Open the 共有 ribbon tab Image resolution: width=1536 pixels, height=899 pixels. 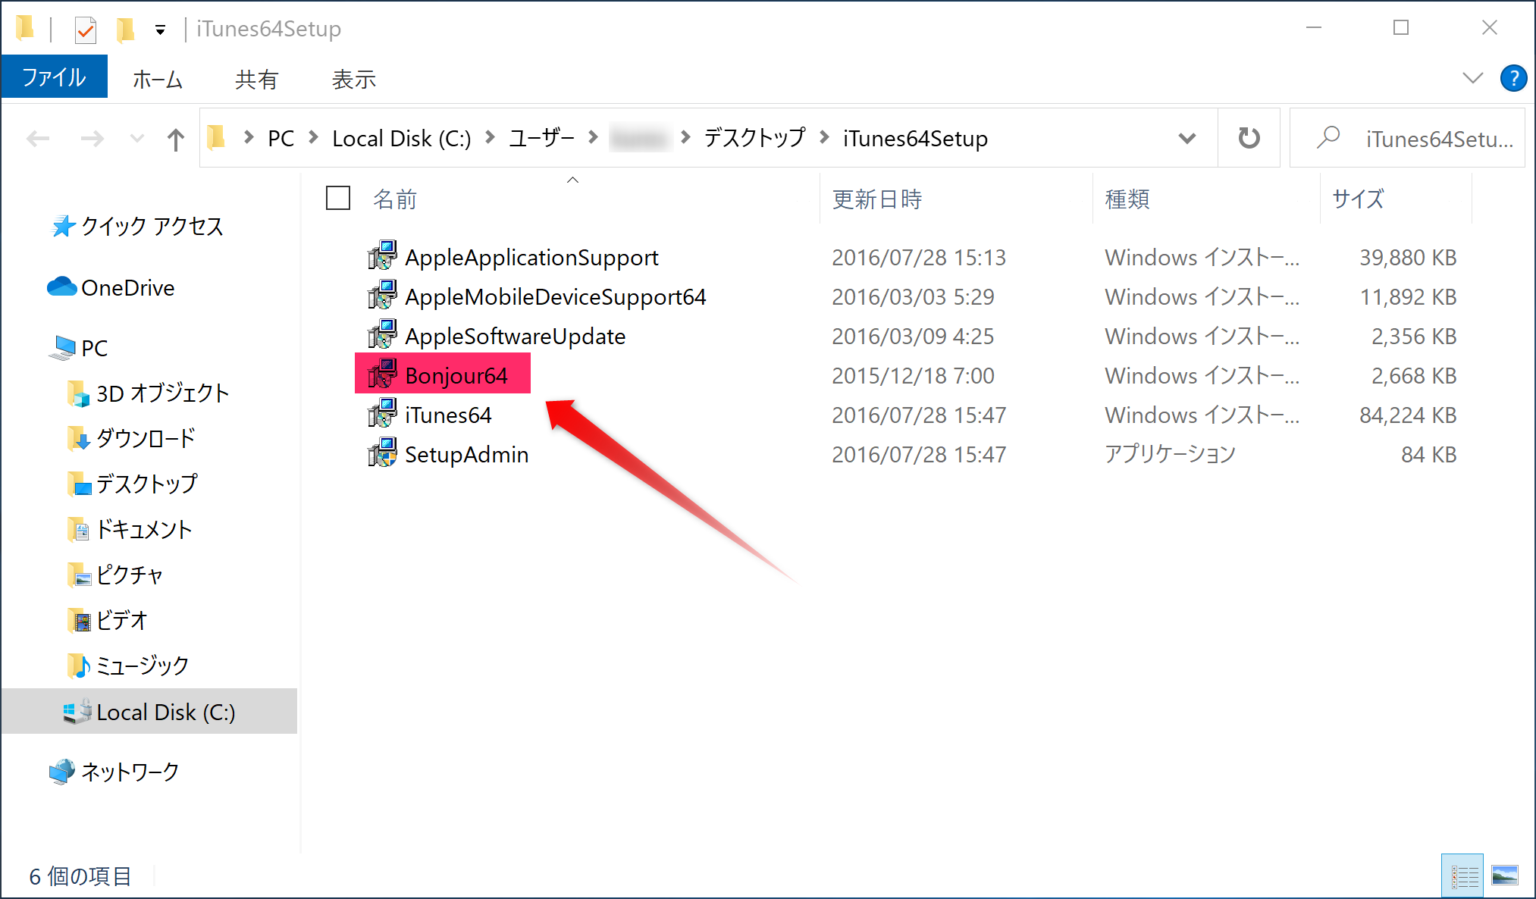(x=256, y=79)
